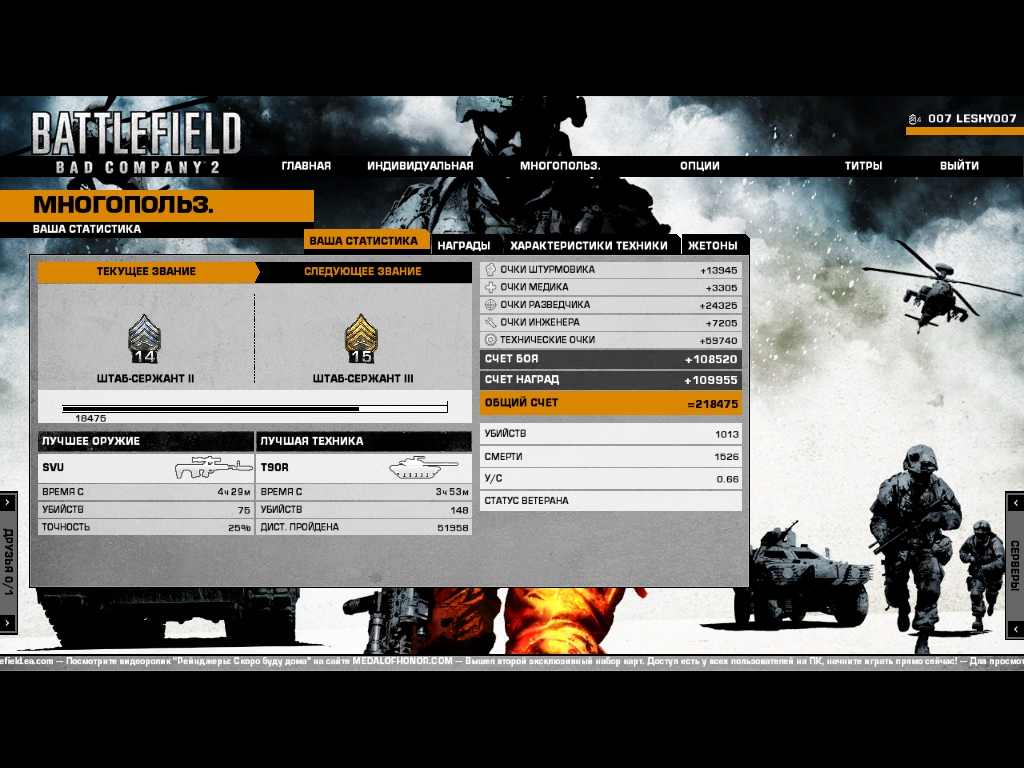Click the Recon crosshair icon
Viewport: 1024px width, 768px height.
[x=490, y=305]
